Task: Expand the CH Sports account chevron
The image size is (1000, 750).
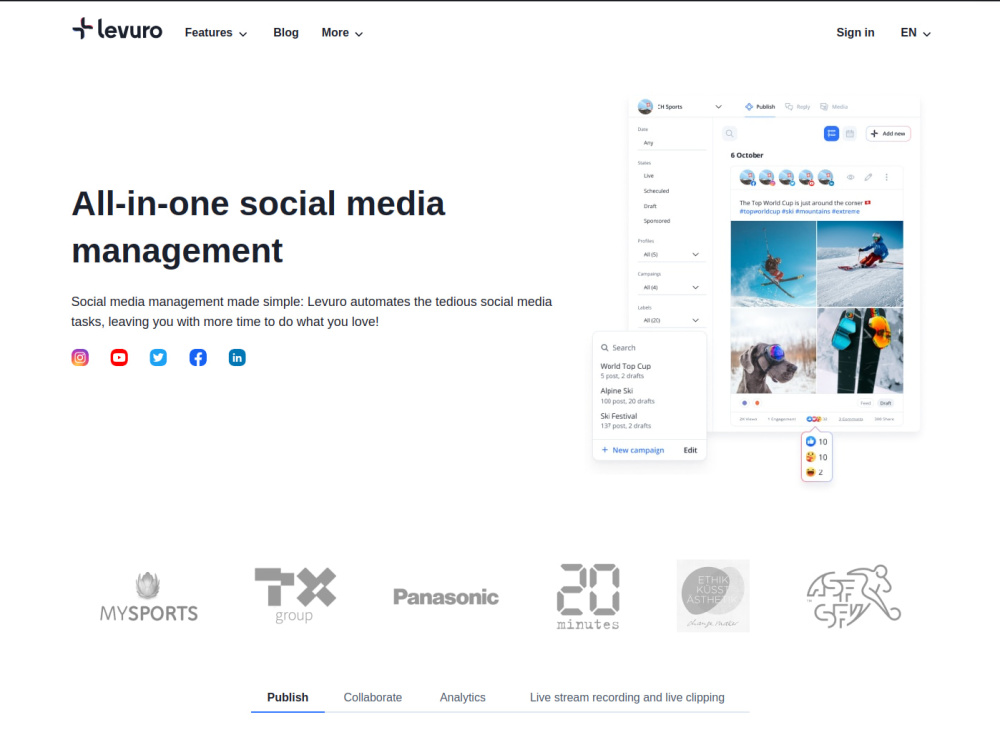Action: 718,107
